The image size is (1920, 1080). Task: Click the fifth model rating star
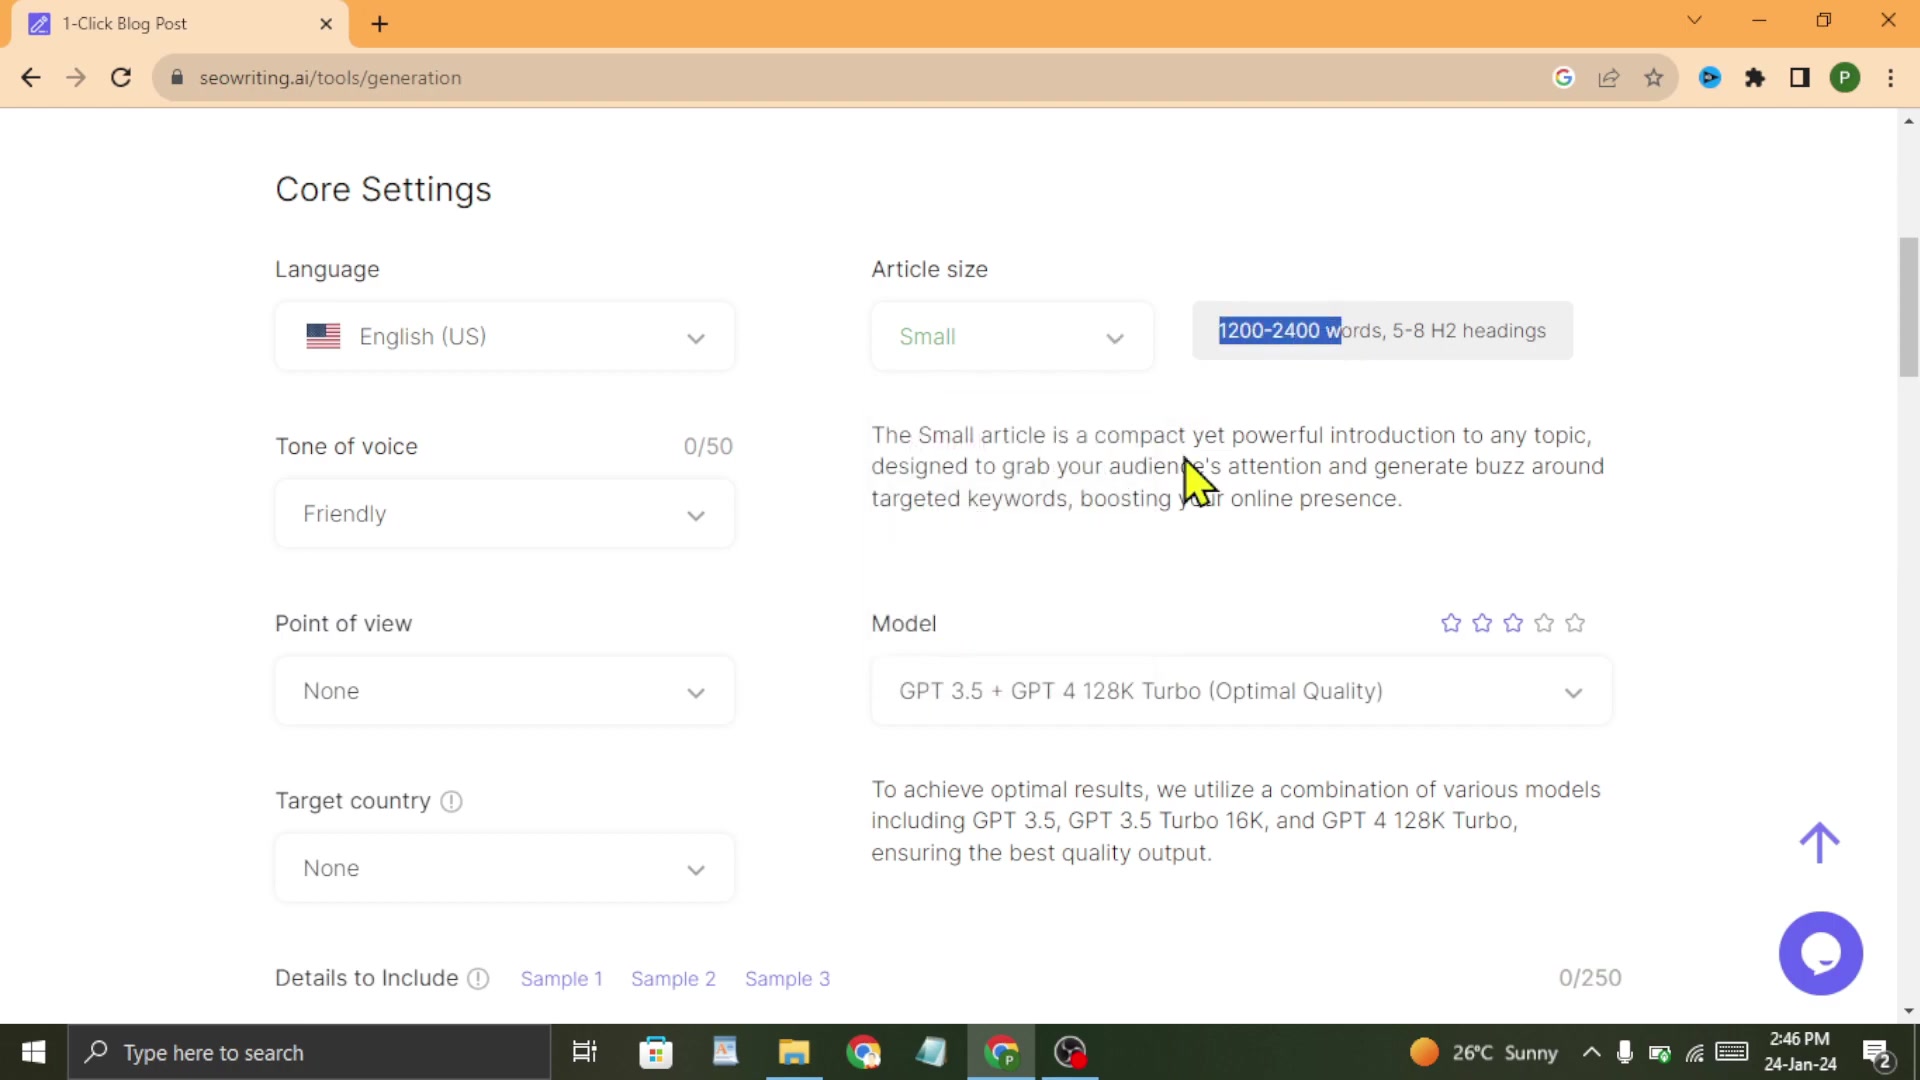(x=1575, y=623)
